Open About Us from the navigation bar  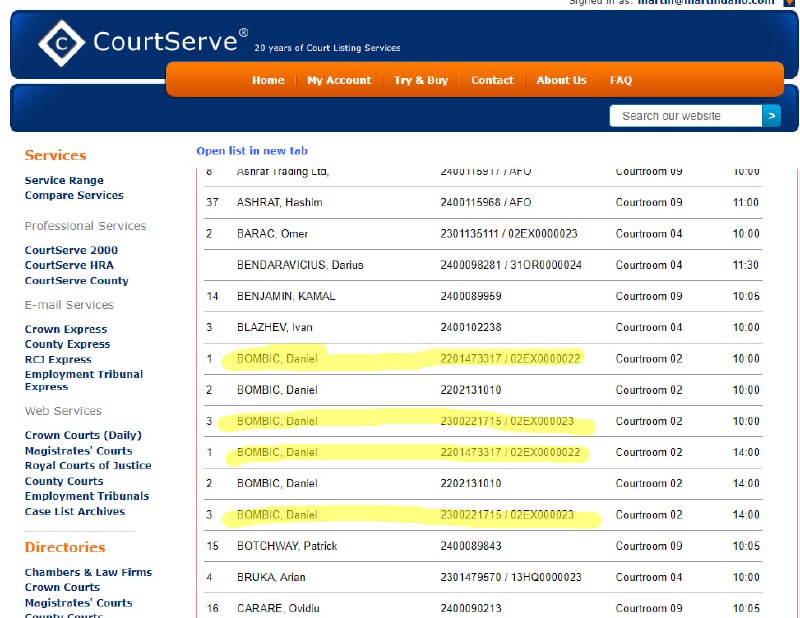point(561,80)
